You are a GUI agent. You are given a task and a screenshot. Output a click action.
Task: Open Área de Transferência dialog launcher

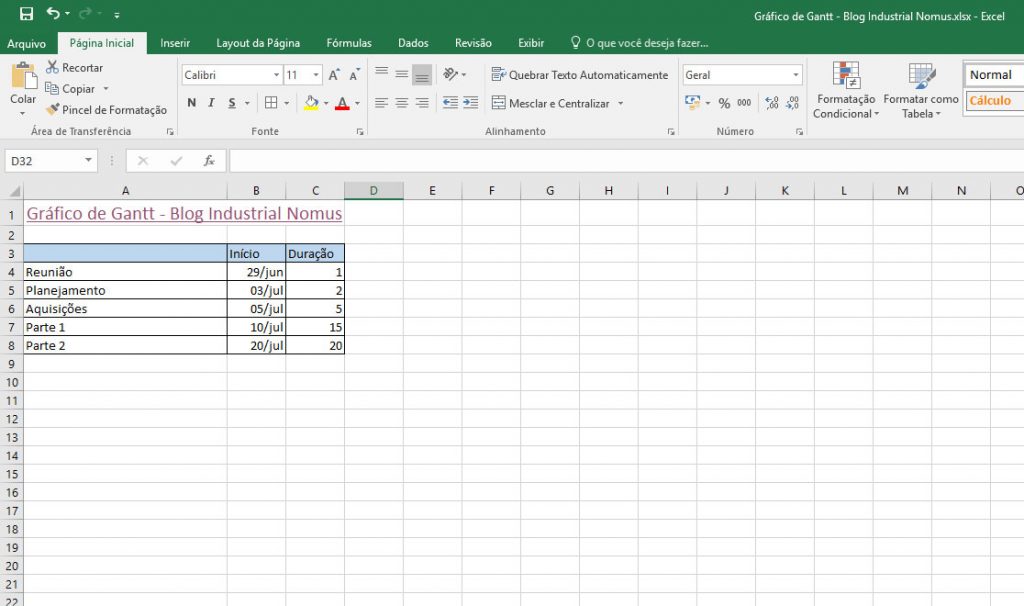click(170, 131)
